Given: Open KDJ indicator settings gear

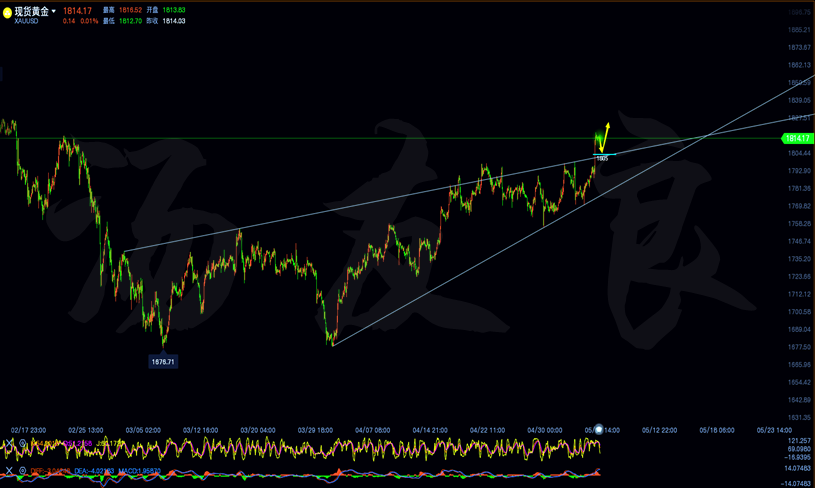Looking at the screenshot, I should (x=23, y=443).
